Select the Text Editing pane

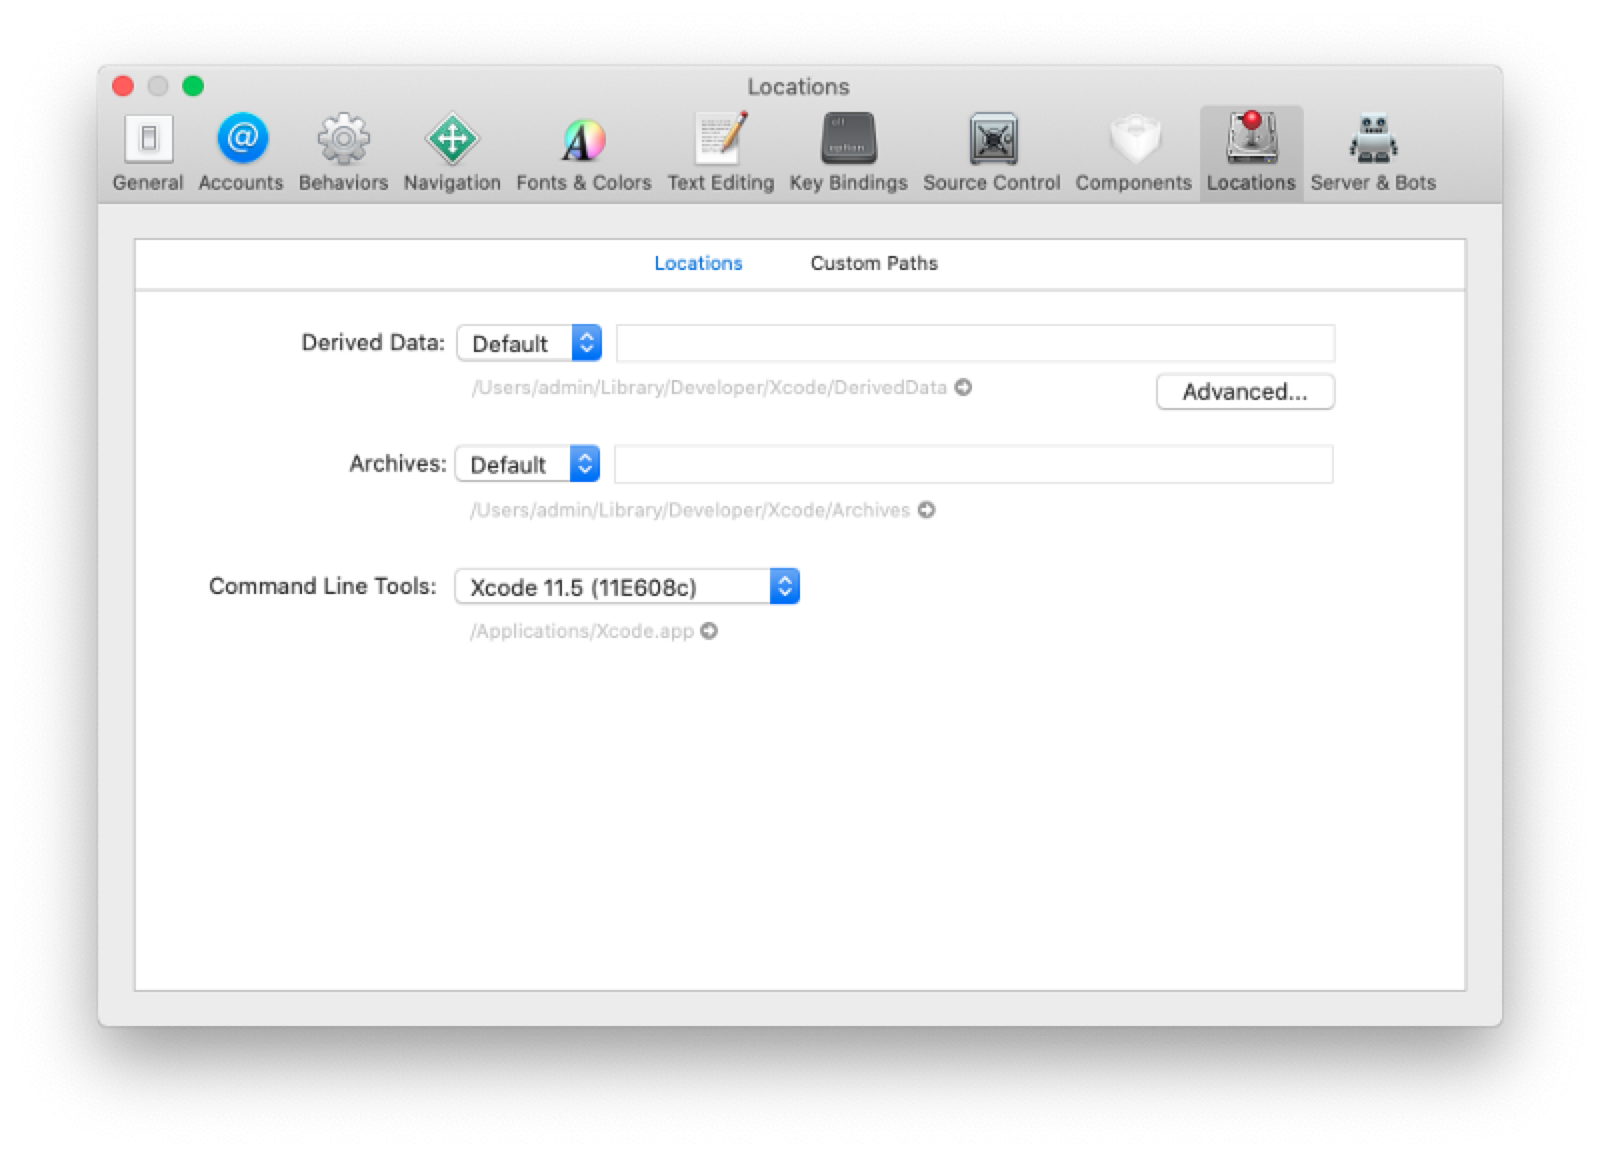[720, 153]
